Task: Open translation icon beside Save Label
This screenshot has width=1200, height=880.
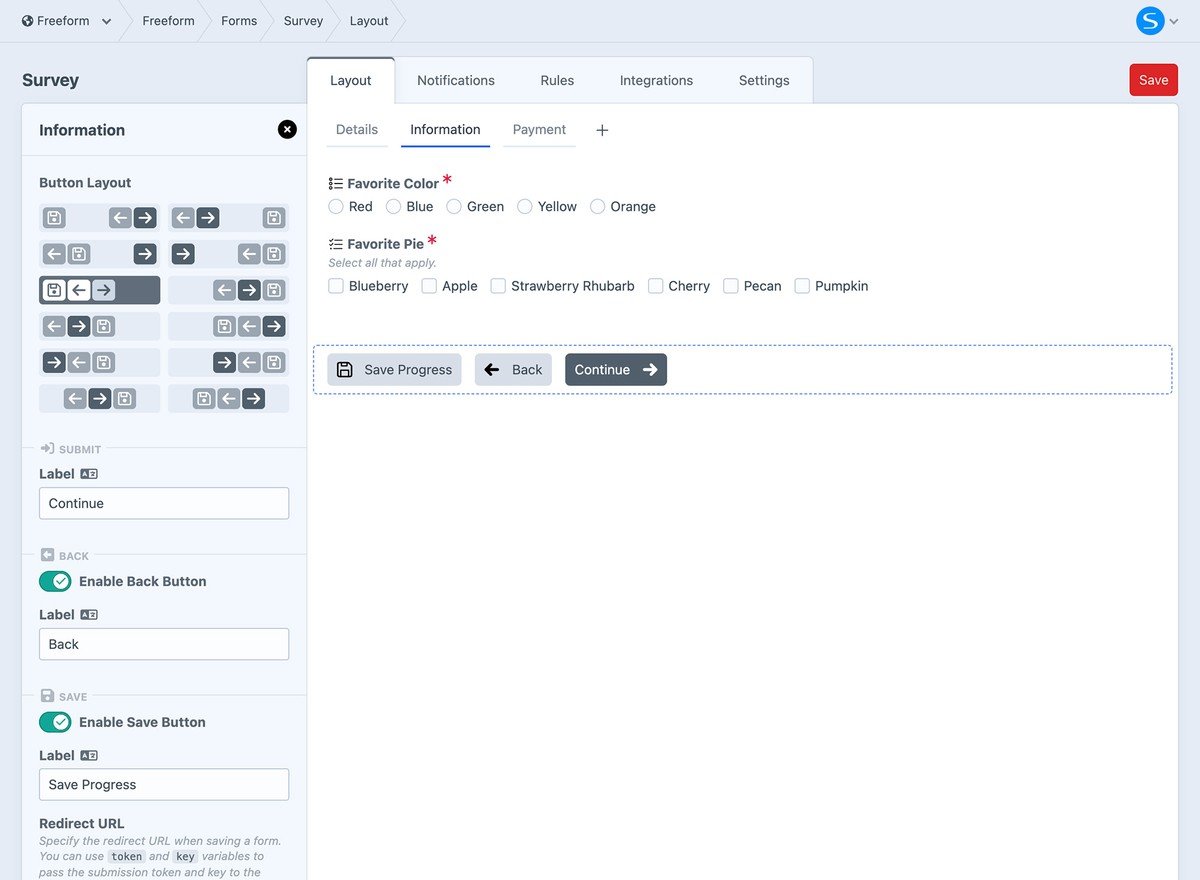Action: coord(89,756)
